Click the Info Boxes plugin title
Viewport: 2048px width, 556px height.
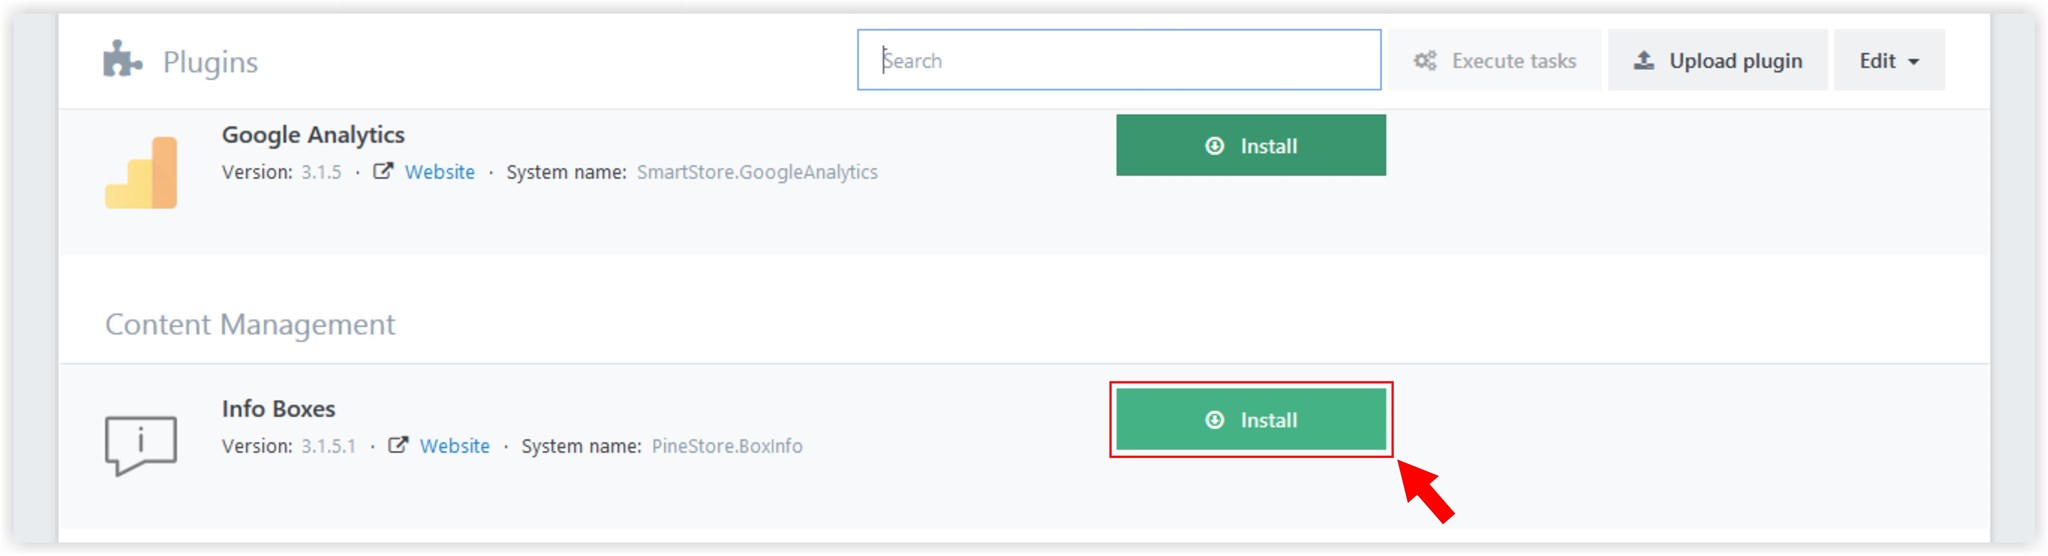pyautogui.click(x=278, y=409)
